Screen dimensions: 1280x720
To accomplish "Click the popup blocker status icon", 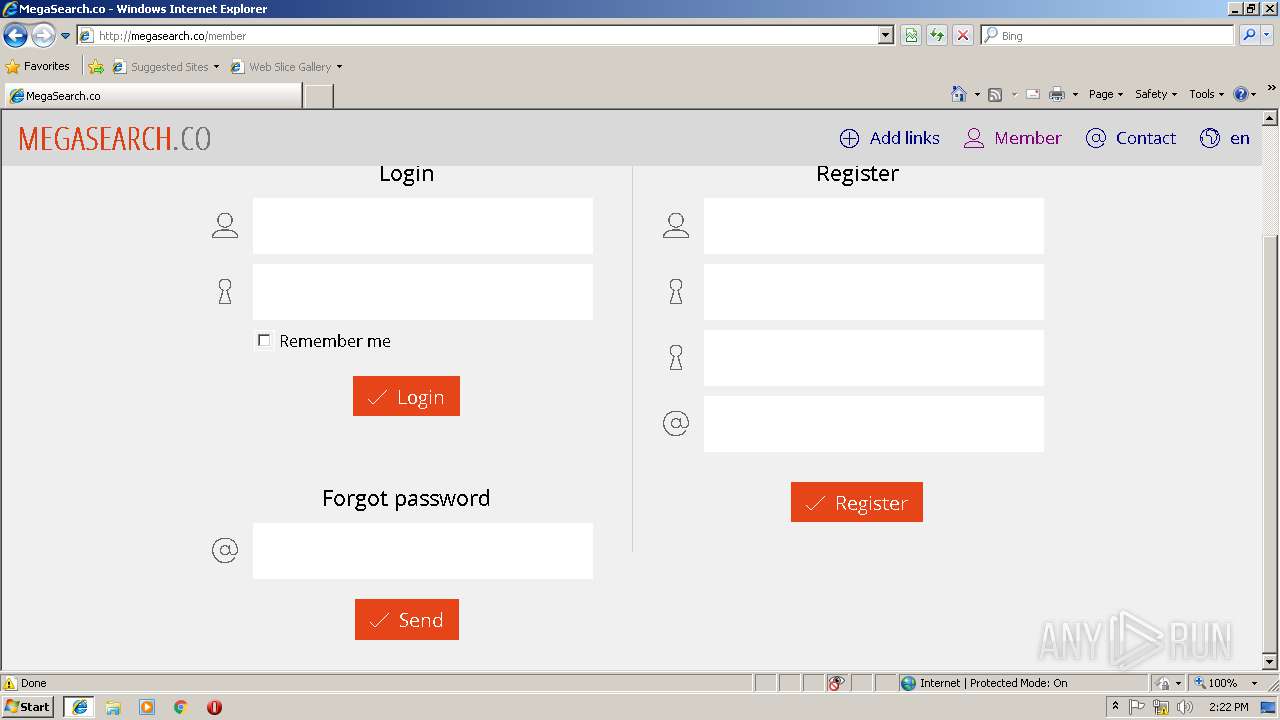I will pos(836,683).
